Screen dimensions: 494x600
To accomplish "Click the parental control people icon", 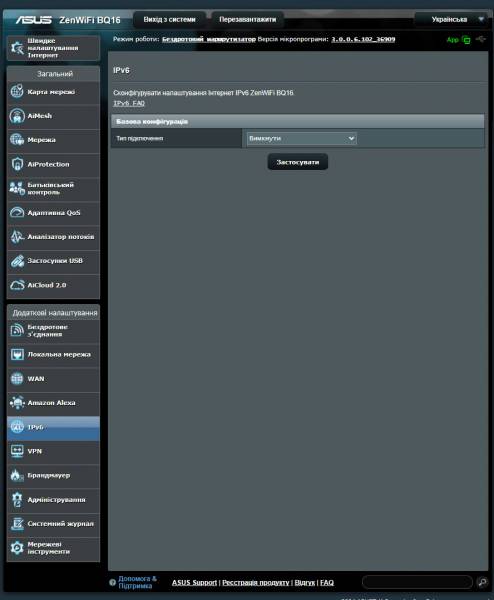I will tap(17, 188).
